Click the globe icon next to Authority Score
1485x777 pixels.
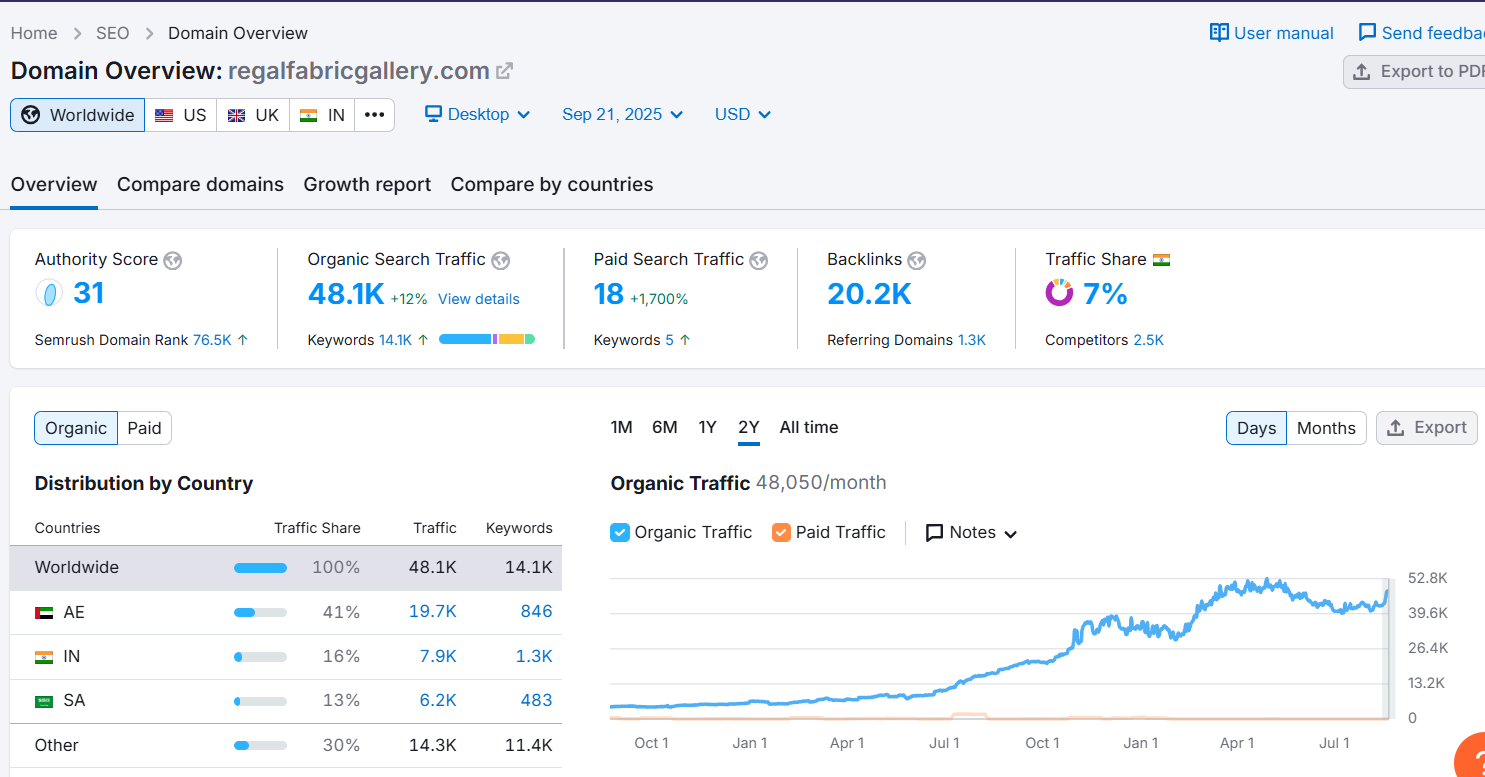point(173,260)
